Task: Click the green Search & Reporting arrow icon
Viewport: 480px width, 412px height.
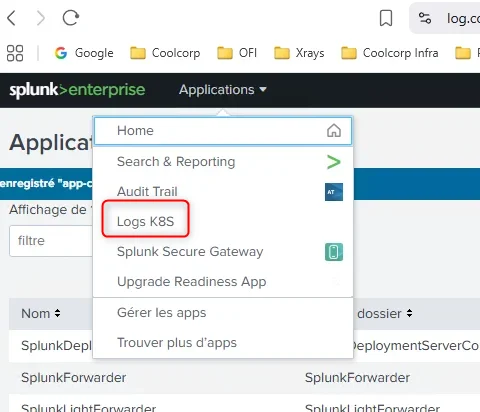Action: click(334, 162)
